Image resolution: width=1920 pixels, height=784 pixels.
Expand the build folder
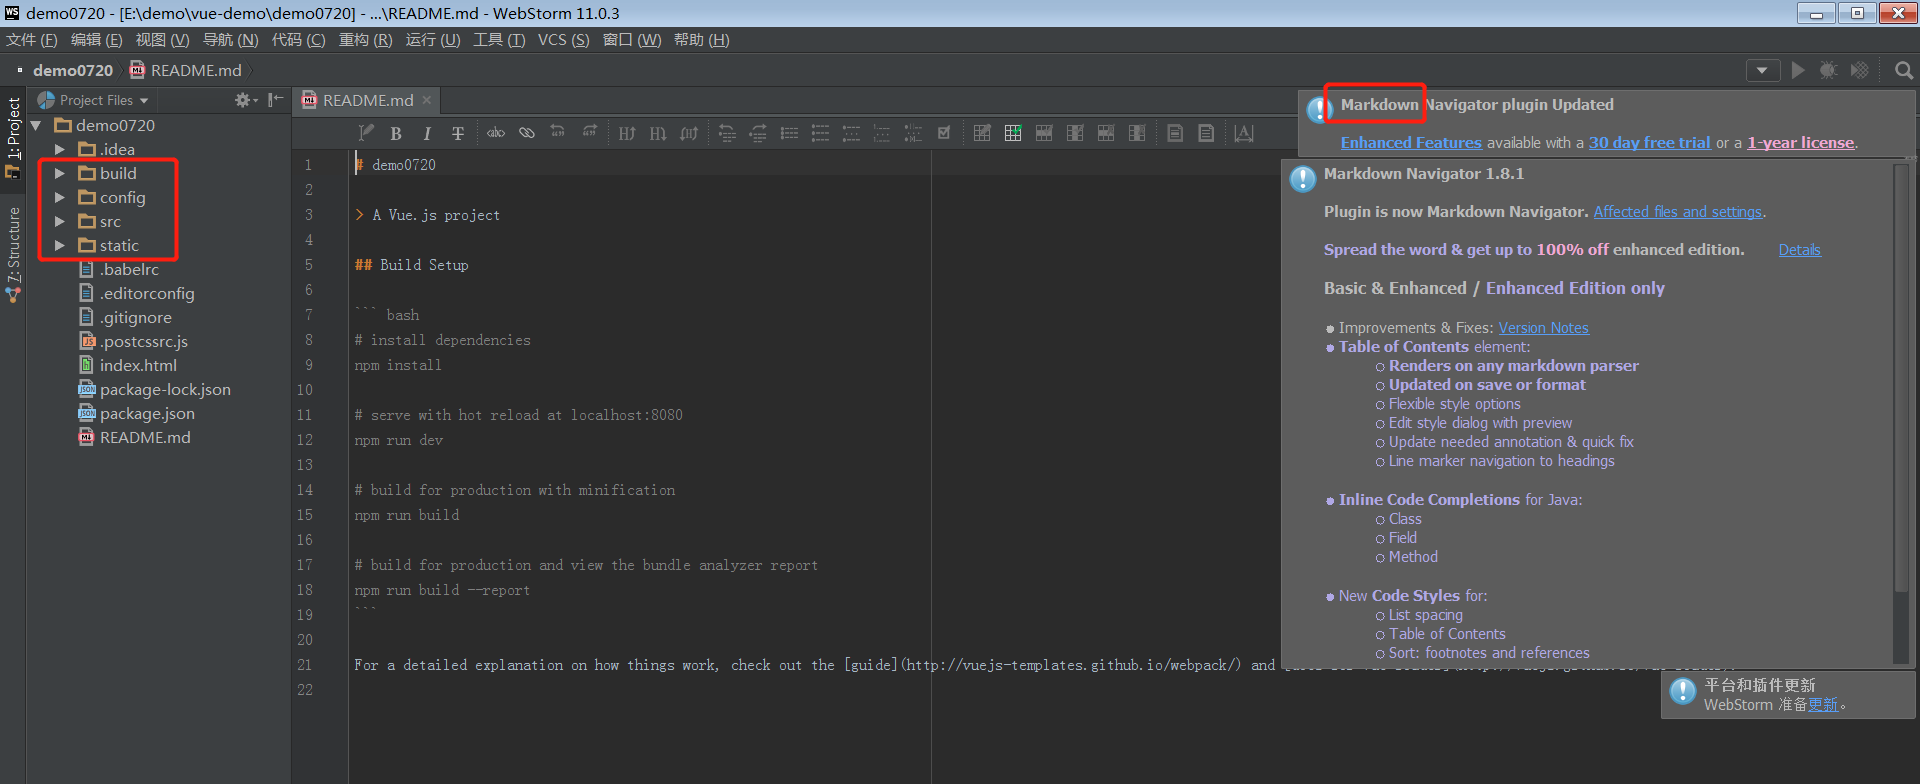click(60, 173)
